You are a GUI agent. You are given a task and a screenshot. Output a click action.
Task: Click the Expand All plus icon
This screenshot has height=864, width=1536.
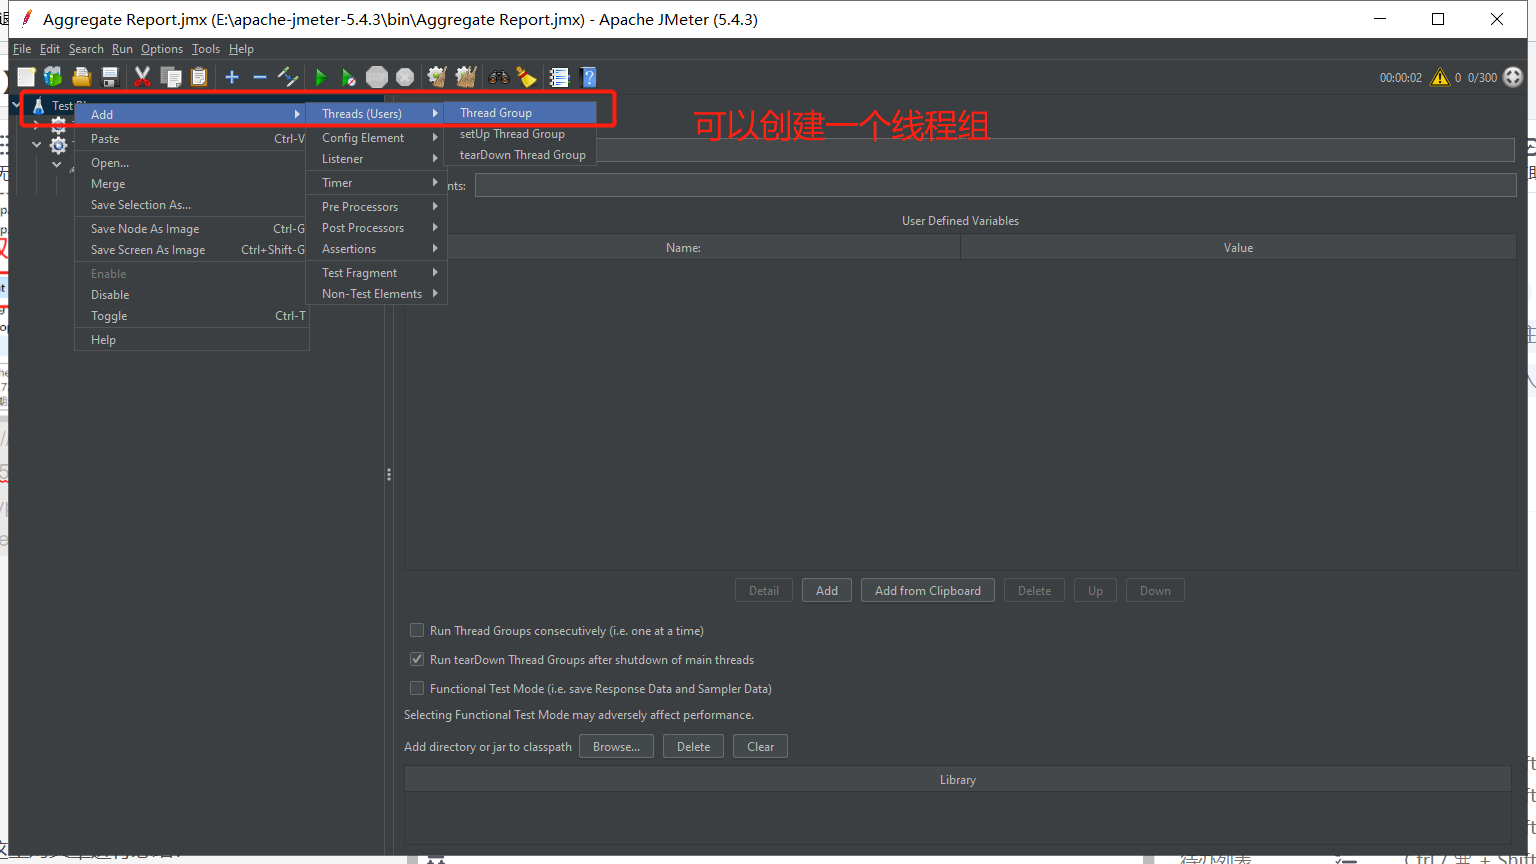(x=232, y=77)
